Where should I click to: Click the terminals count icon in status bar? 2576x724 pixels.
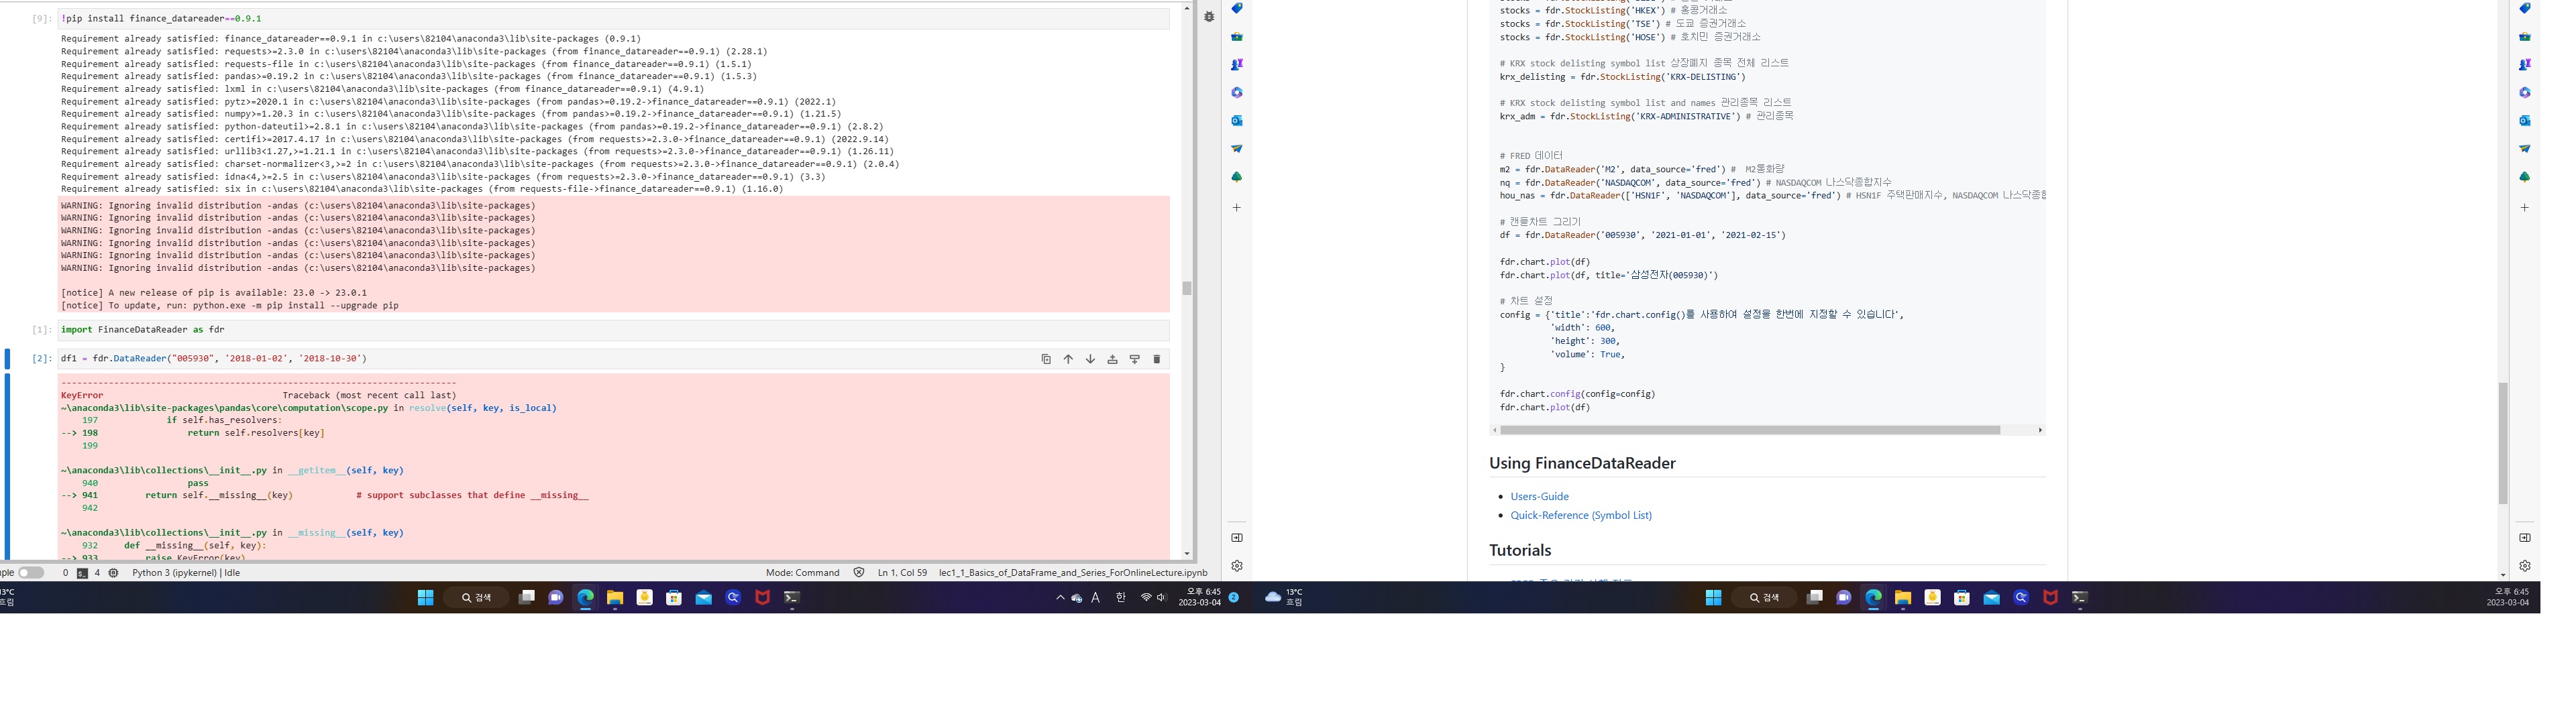coord(82,573)
